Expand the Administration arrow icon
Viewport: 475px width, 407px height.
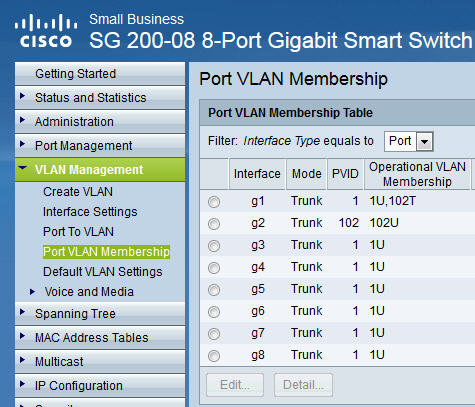[22, 120]
